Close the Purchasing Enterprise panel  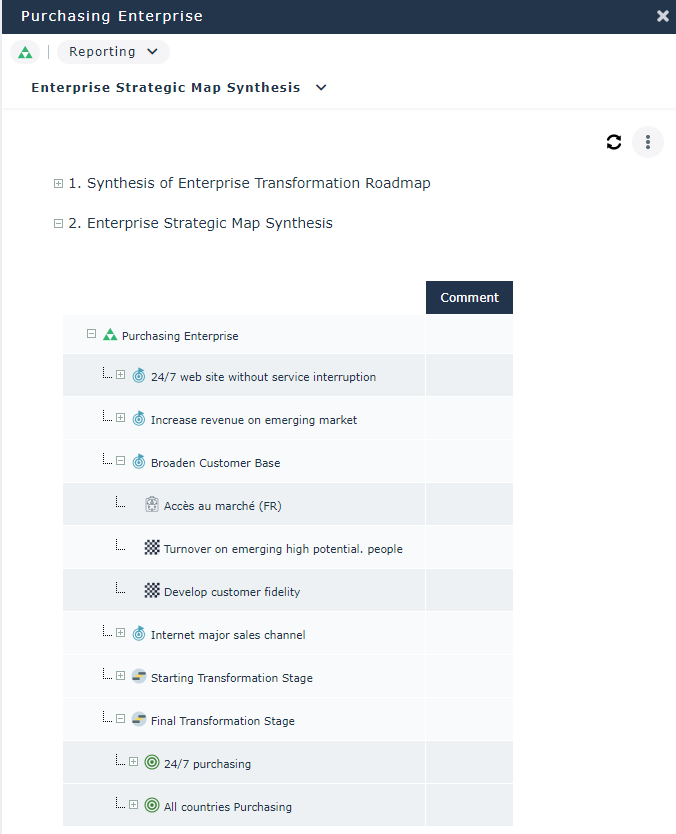pyautogui.click(x=662, y=16)
